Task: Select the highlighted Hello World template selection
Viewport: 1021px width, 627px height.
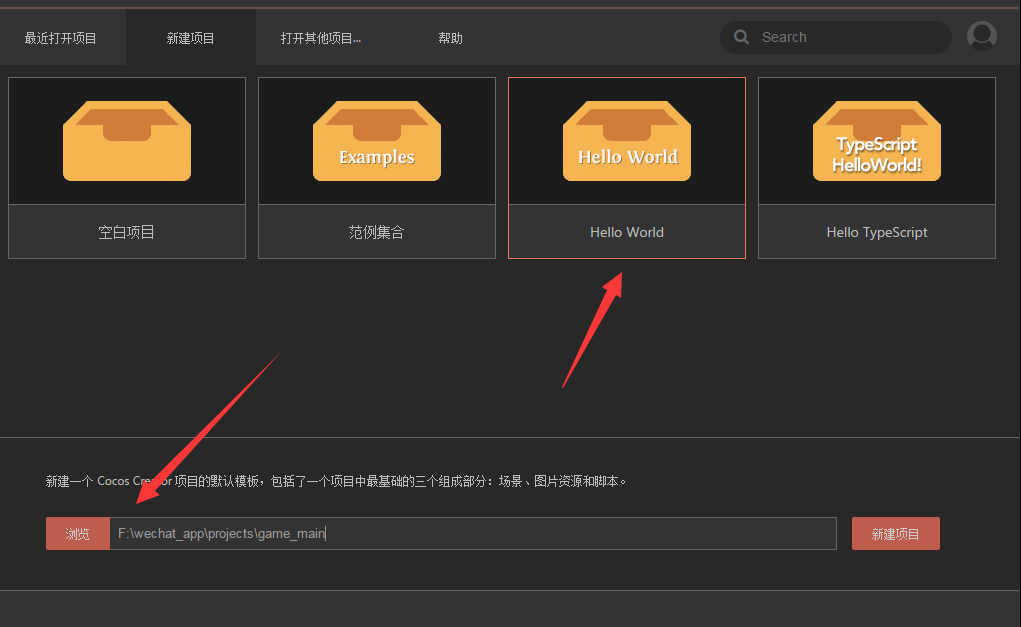Action: [x=627, y=168]
